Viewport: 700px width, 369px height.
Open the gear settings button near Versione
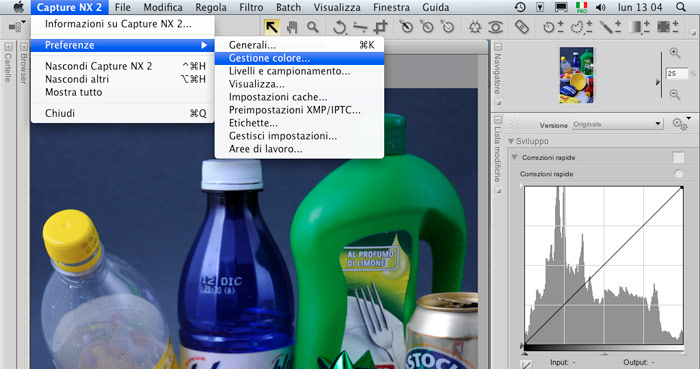[681, 124]
